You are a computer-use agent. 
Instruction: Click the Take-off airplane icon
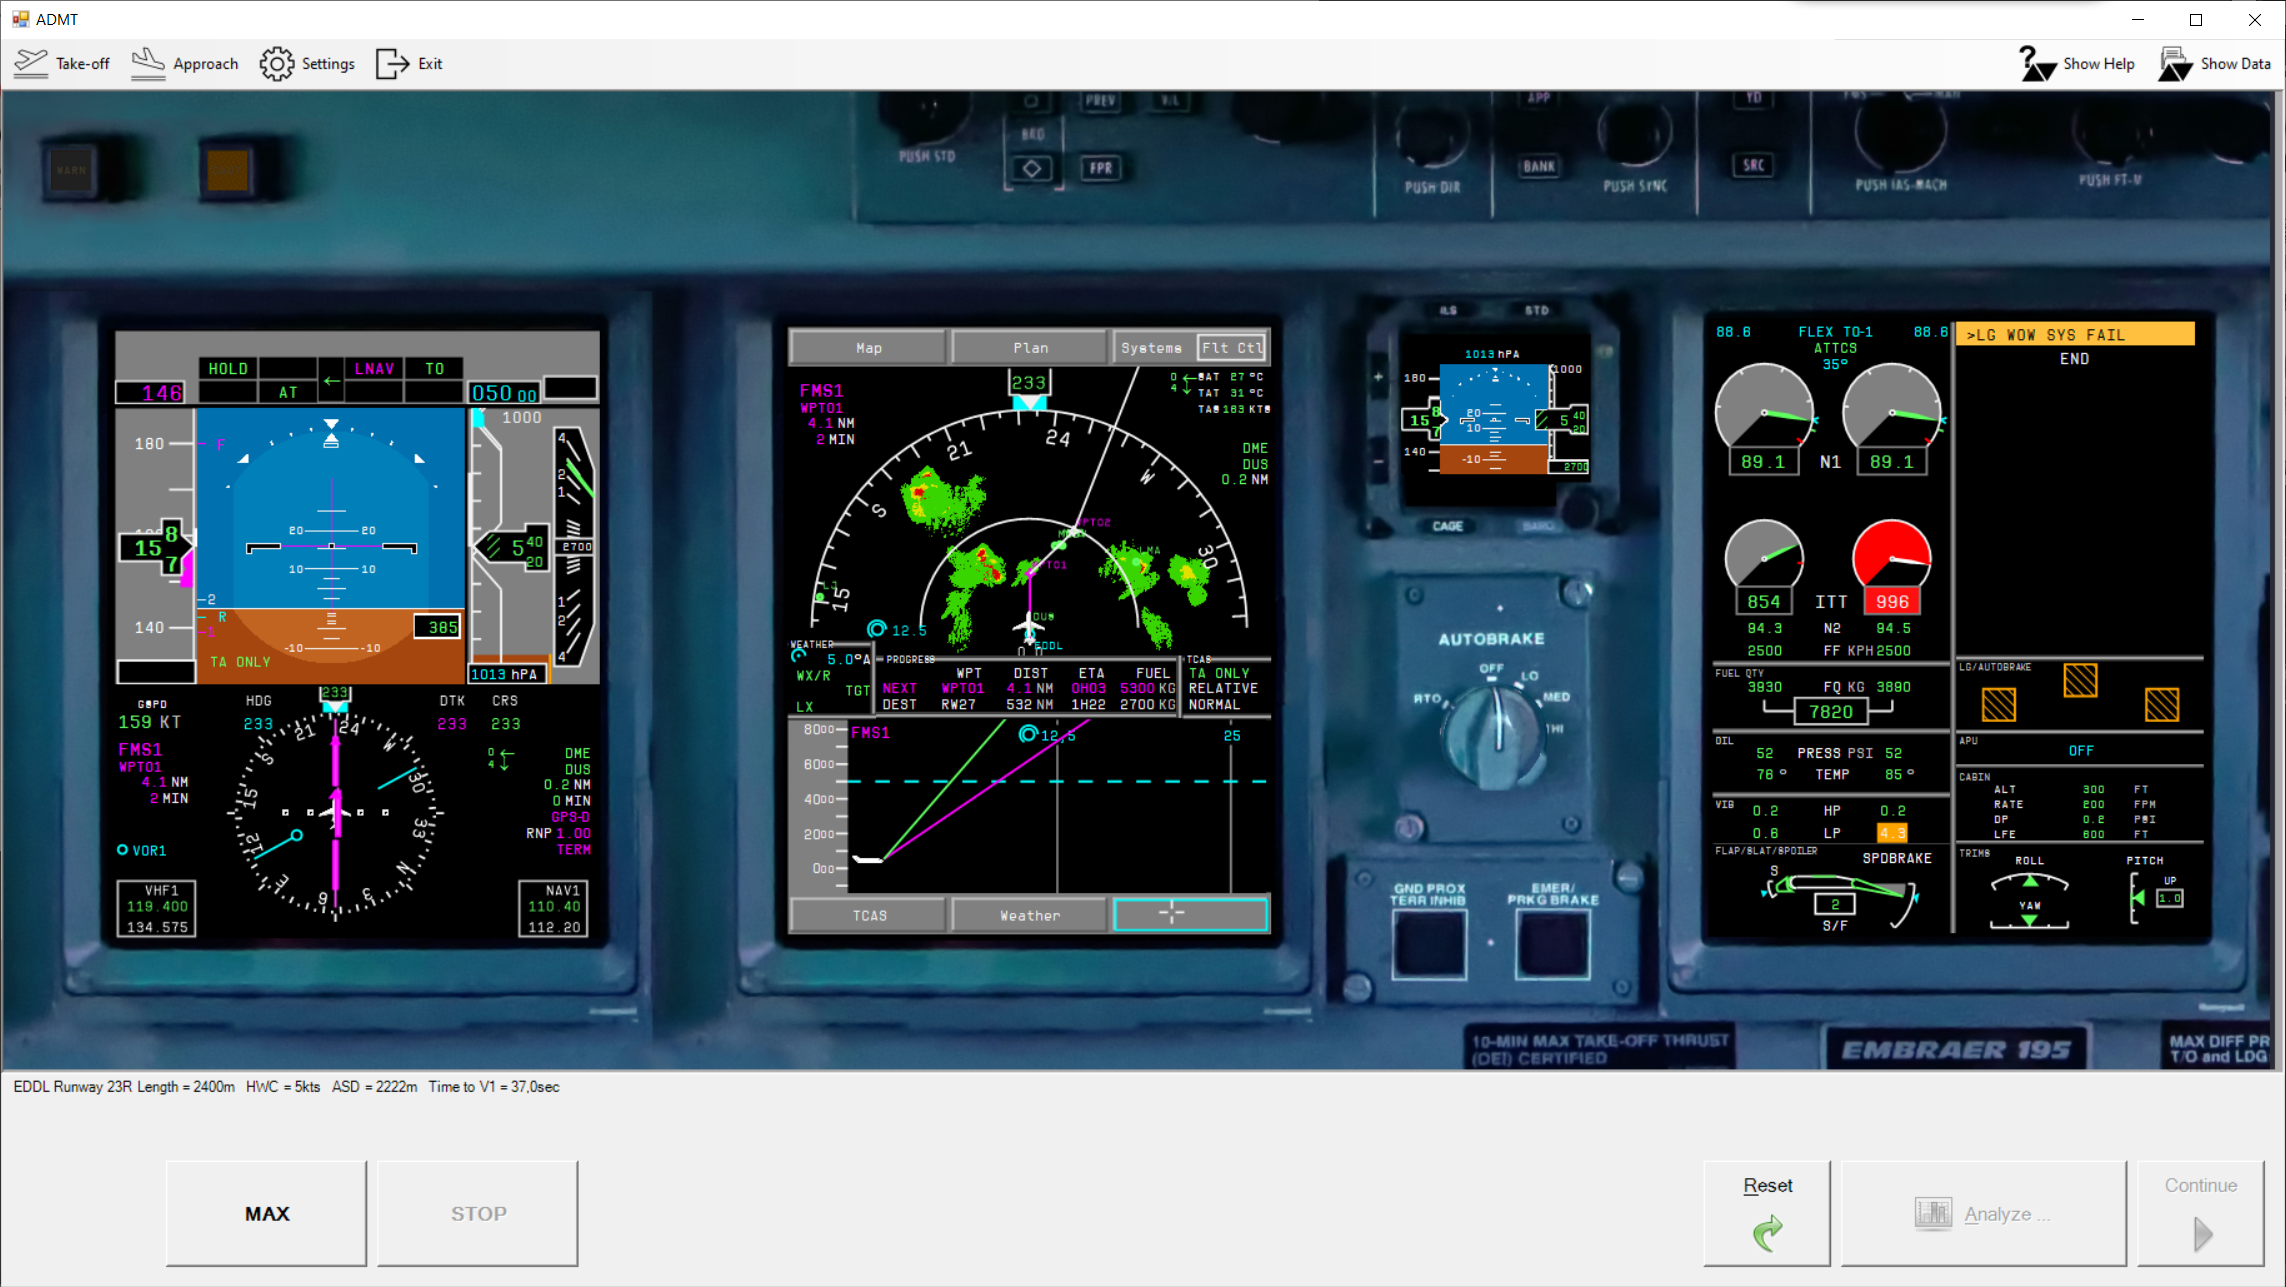pos(31,63)
